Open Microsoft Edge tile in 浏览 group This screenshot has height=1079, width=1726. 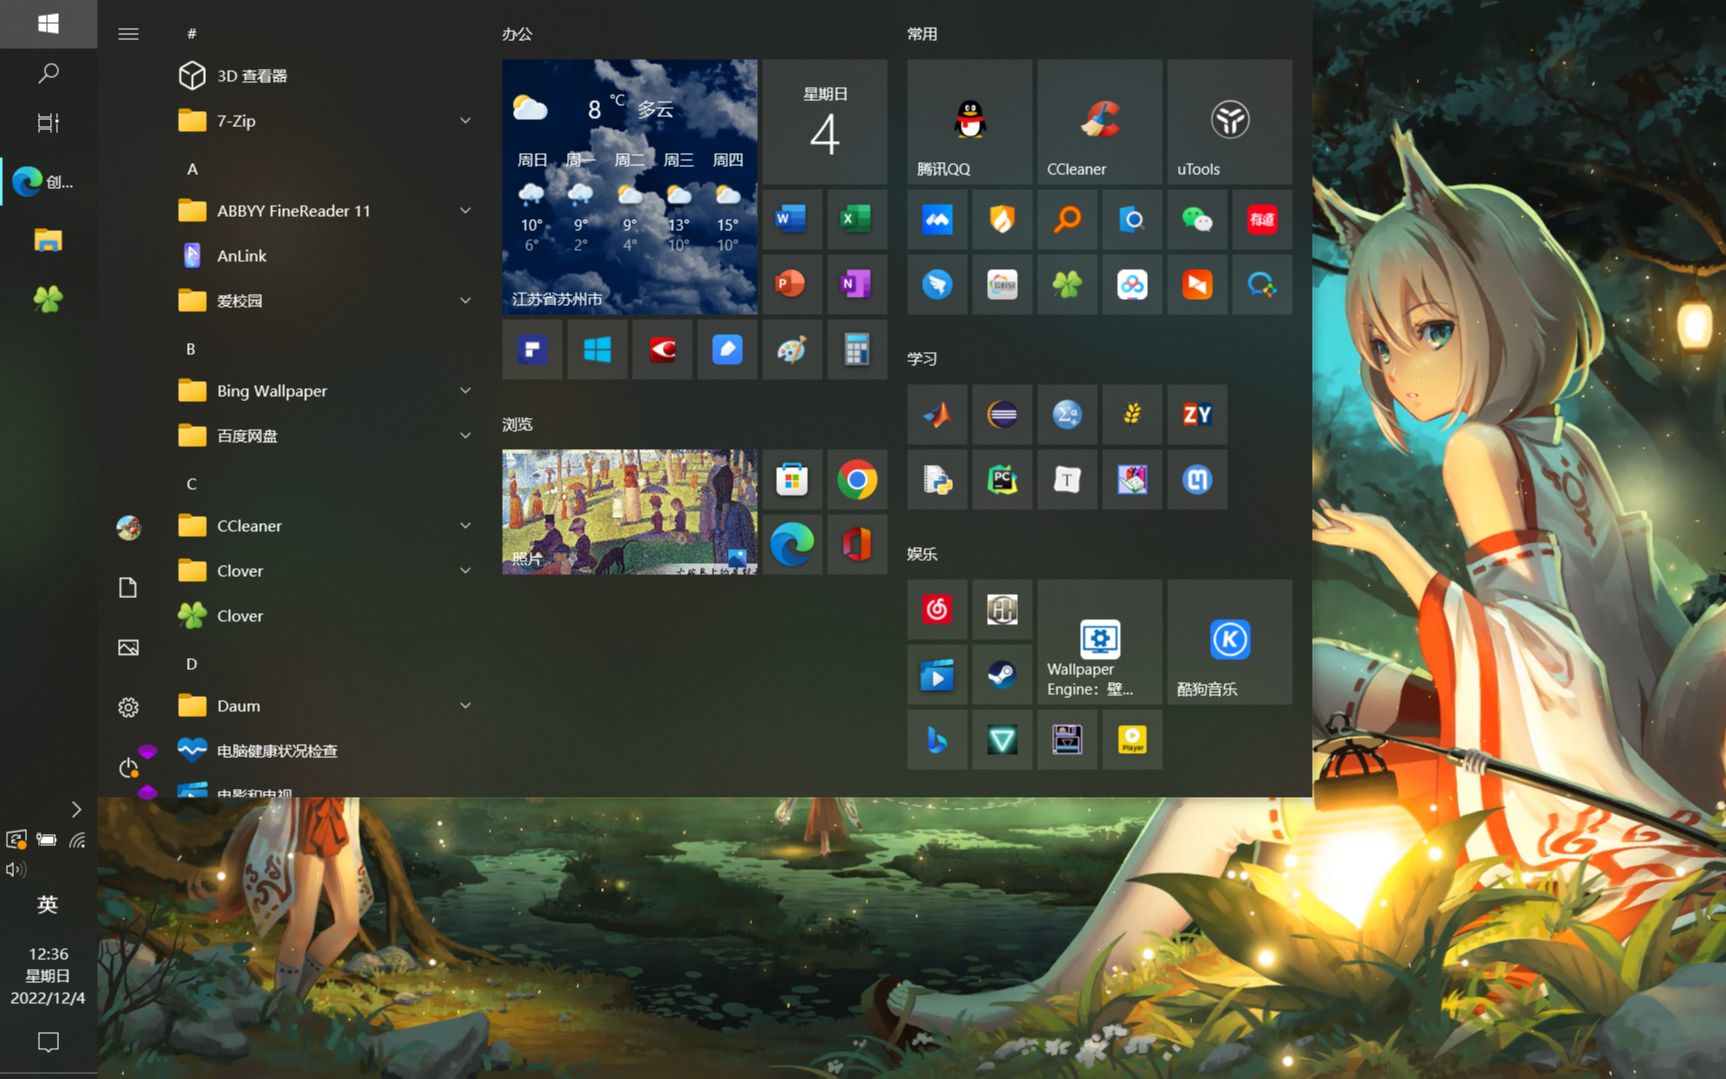click(792, 544)
